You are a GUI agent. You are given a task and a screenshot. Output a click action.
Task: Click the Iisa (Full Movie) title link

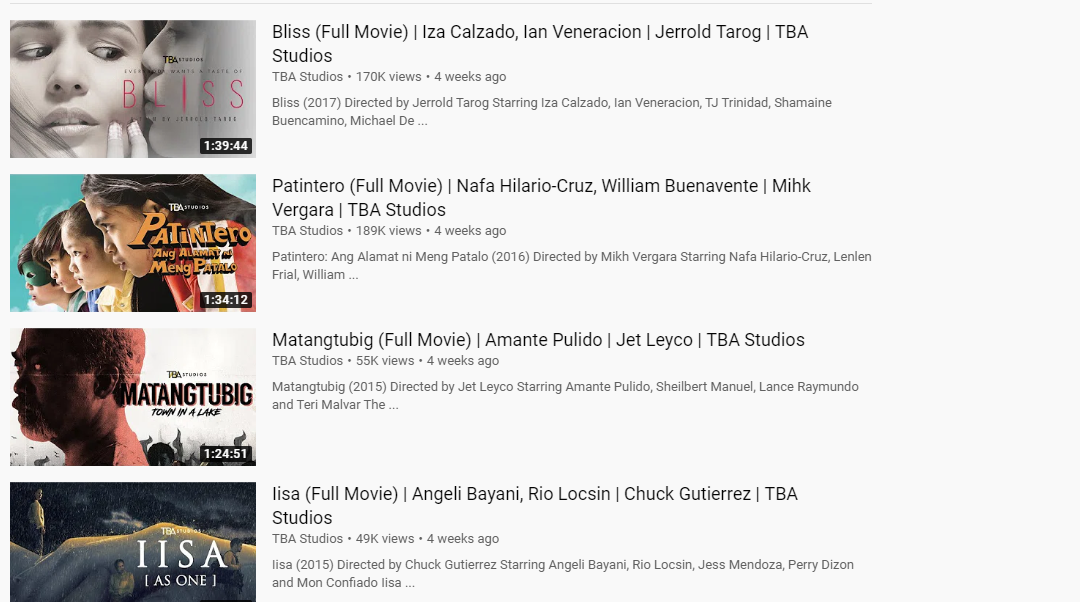tap(534, 506)
